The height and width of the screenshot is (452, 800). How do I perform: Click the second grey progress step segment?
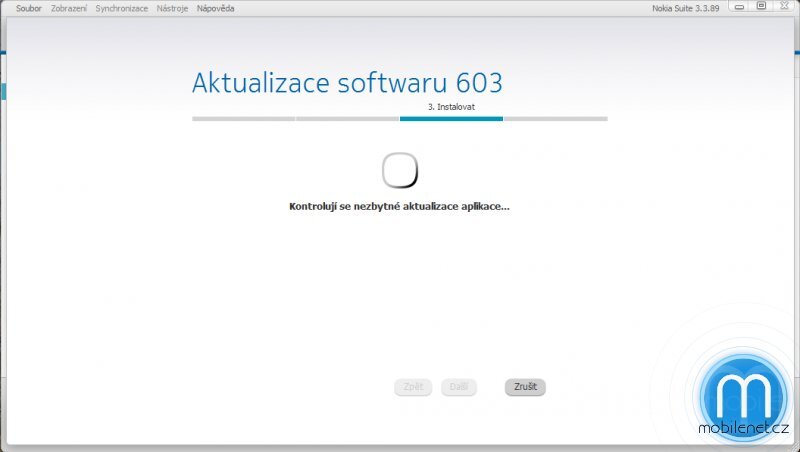click(347, 118)
